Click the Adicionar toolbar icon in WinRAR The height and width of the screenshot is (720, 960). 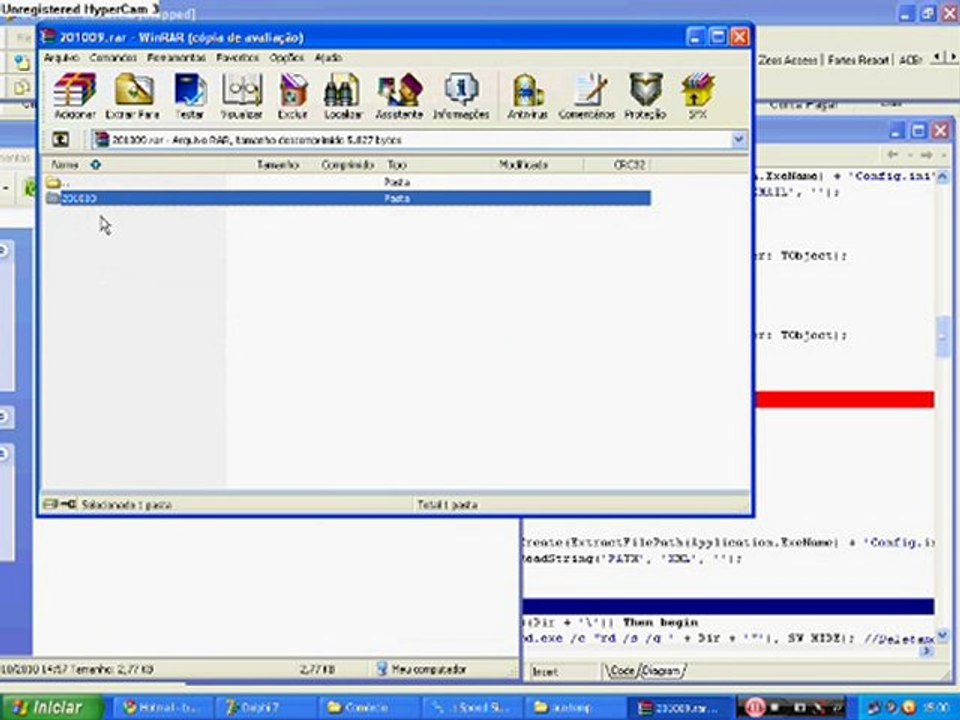75,96
